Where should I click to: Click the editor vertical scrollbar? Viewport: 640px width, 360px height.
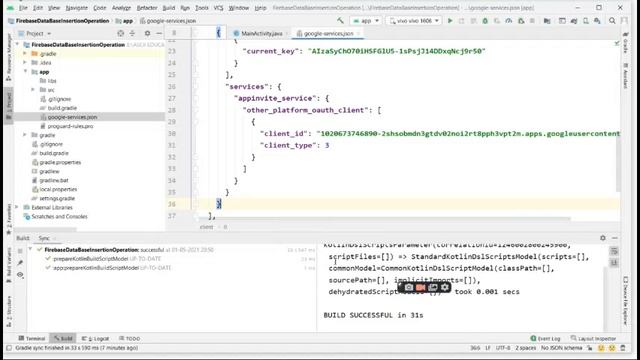(618, 165)
